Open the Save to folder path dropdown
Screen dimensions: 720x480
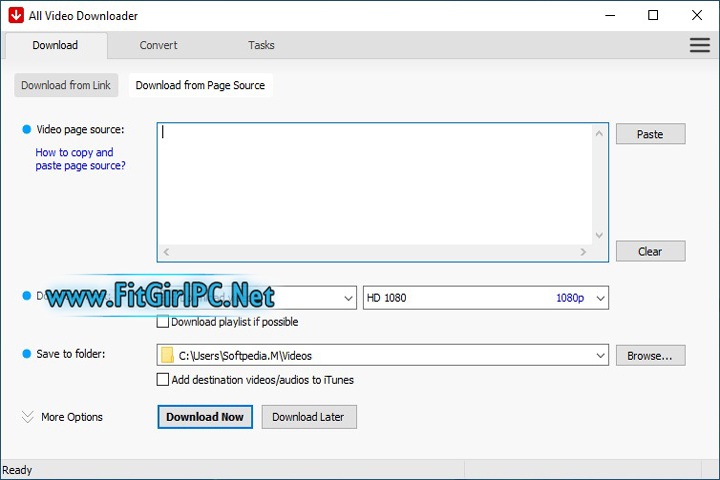600,355
